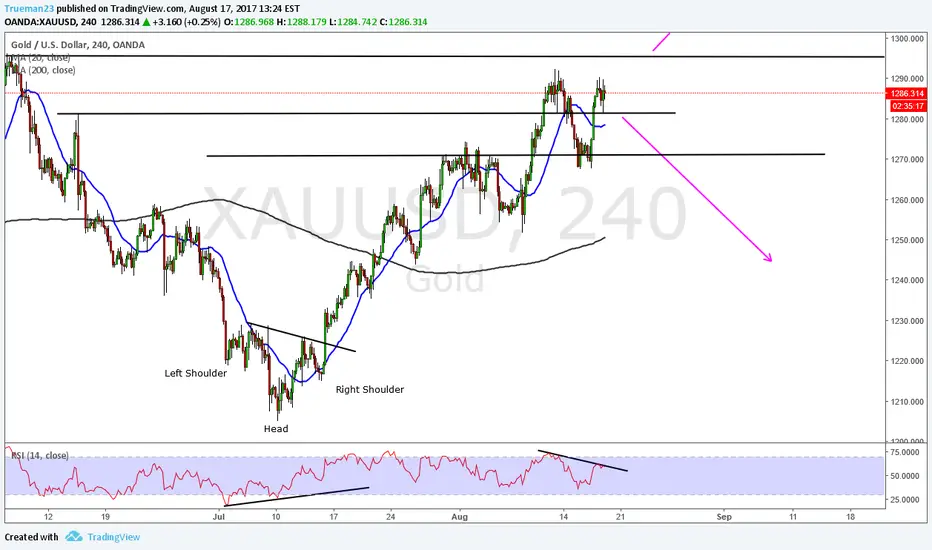
Task: Click the MA (200, close) indicator label
Action: coord(42,70)
